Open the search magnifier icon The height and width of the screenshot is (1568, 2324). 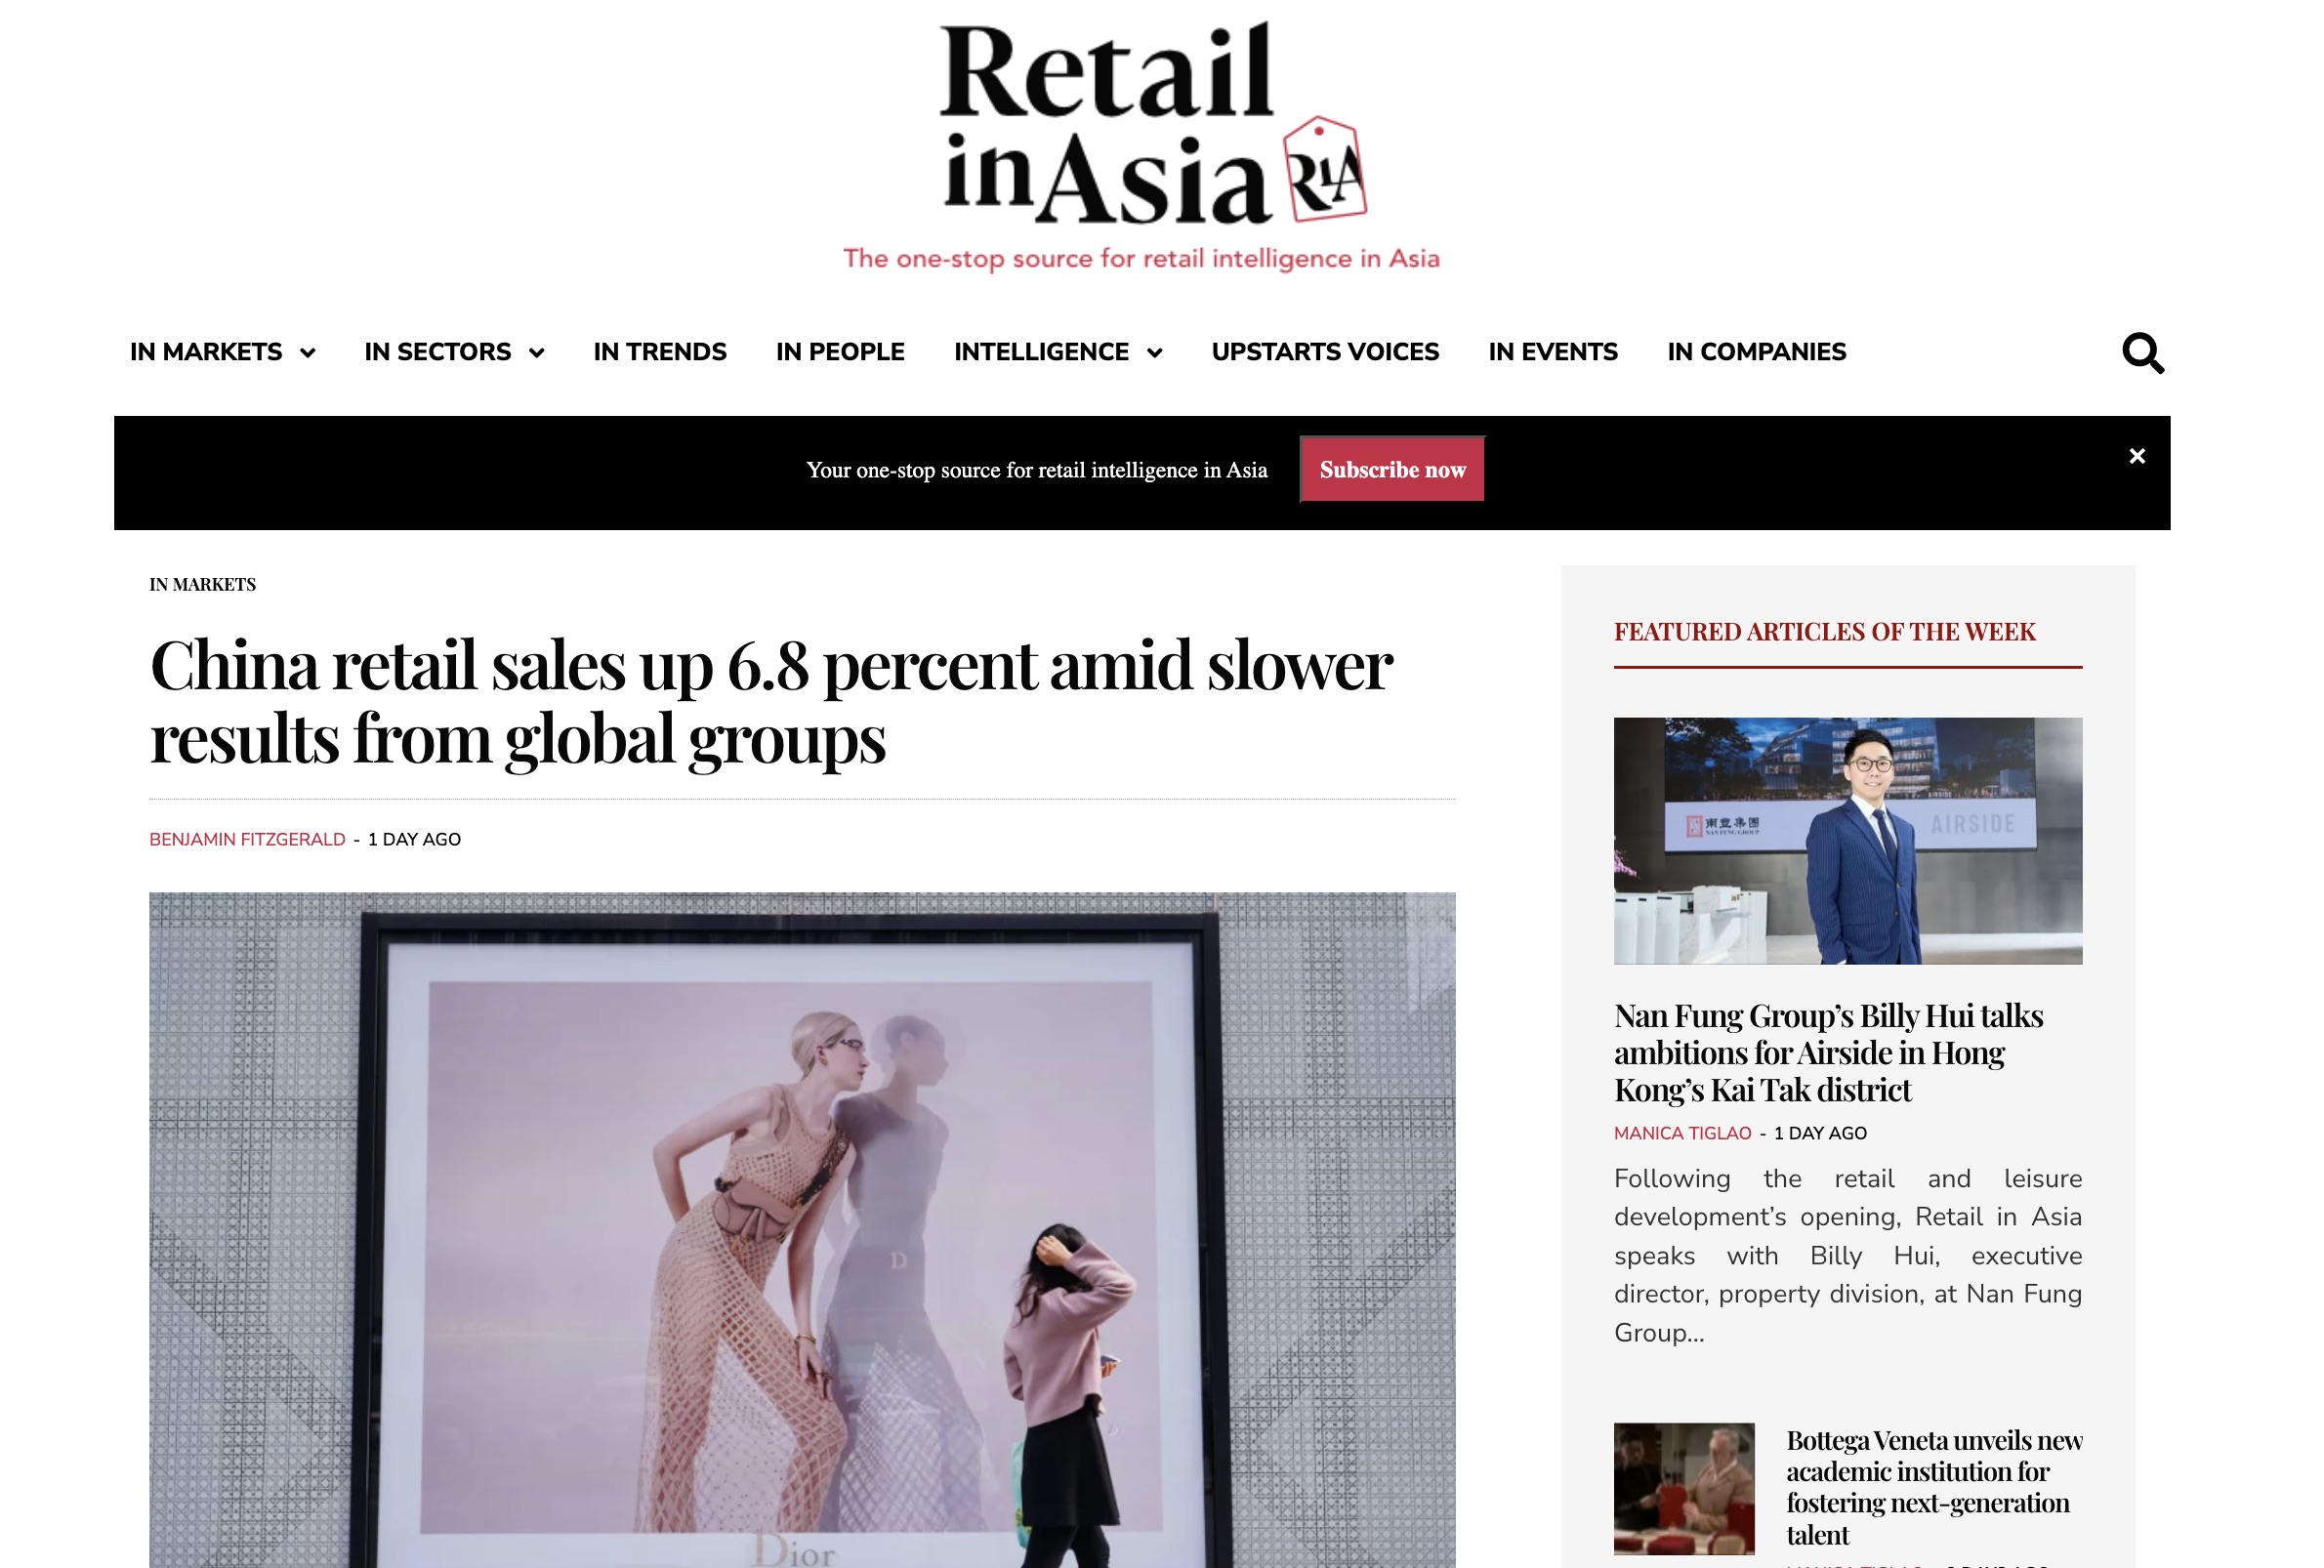[x=2143, y=353]
